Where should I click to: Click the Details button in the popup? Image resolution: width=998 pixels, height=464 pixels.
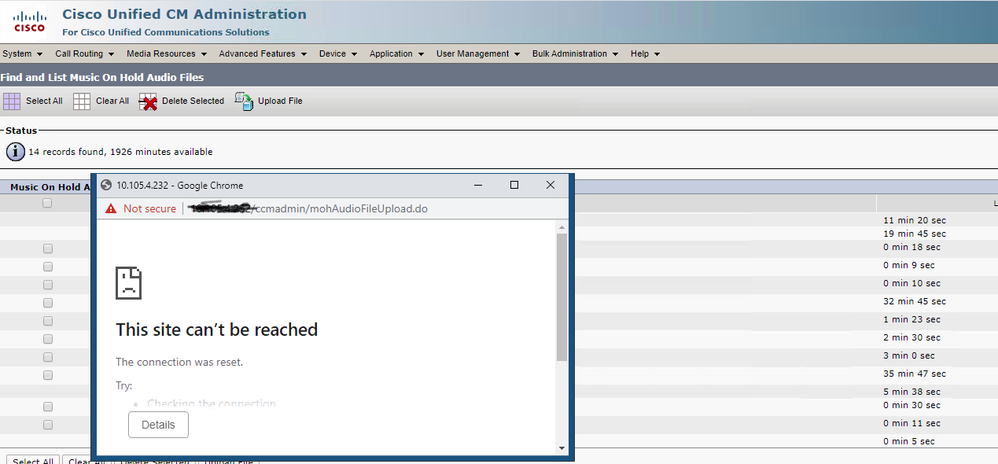coord(158,425)
